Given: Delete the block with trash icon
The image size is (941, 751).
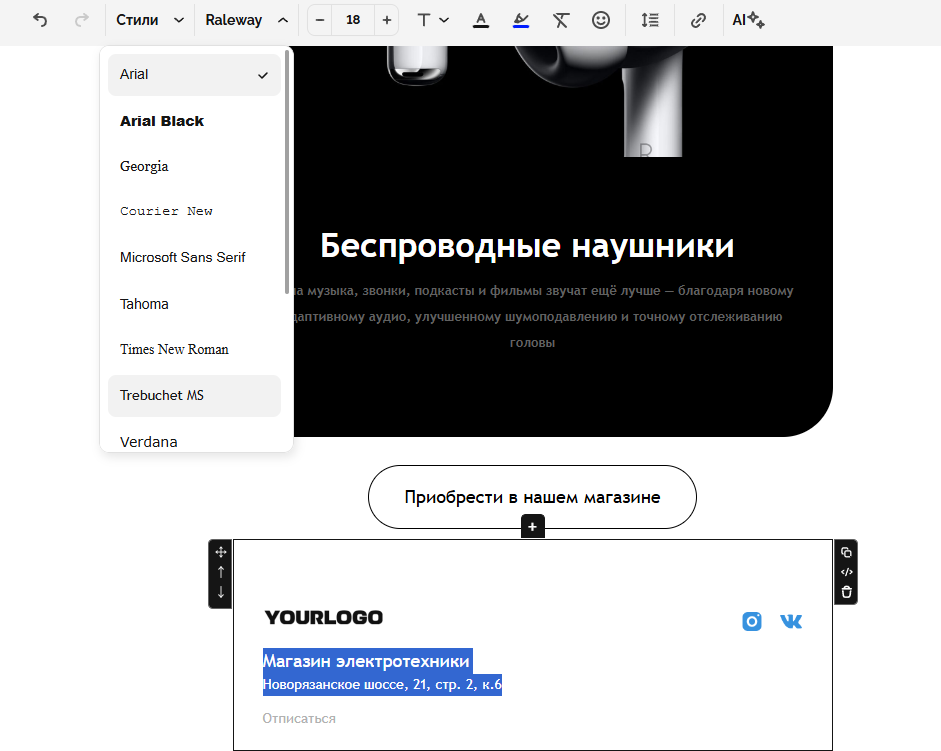Looking at the screenshot, I should pyautogui.click(x=846, y=592).
